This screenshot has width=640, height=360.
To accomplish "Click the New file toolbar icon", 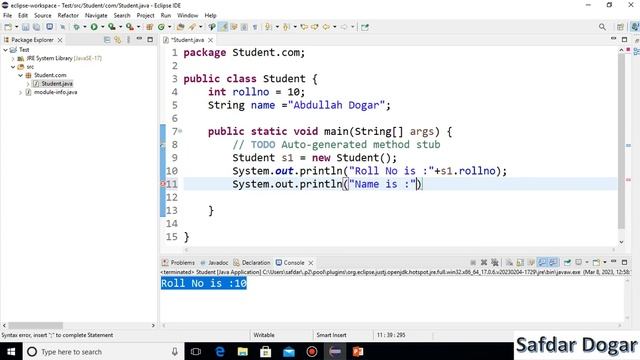I will click(8, 27).
